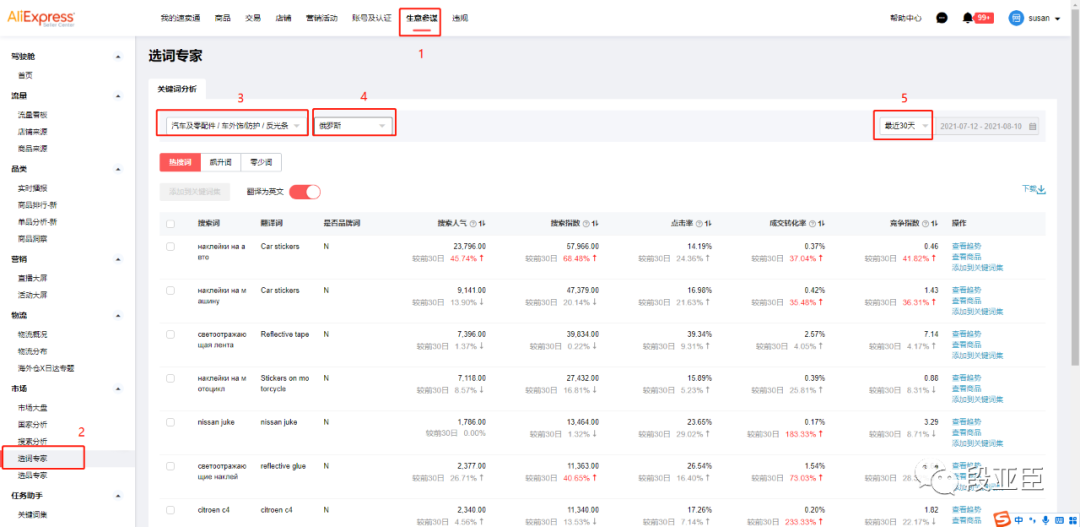Open notifications bell with 99+ badge

point(977,19)
